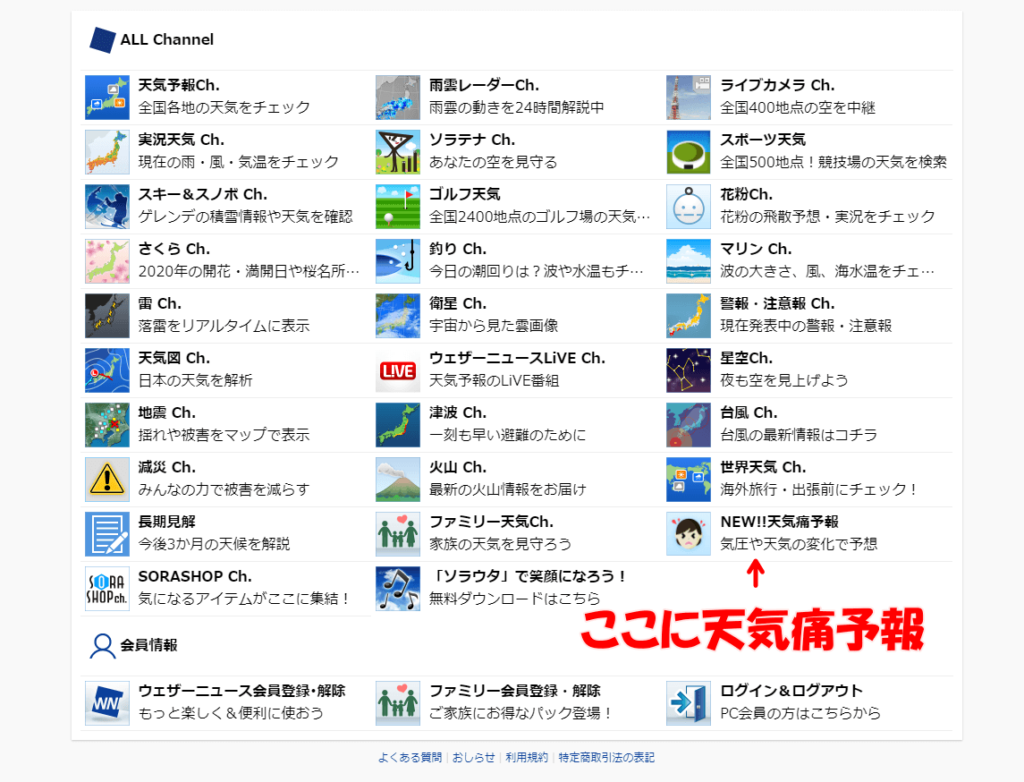Viewport: 1024px width, 782px height.
Task: Select the 世界天気 Ch. title link
Action: [763, 467]
